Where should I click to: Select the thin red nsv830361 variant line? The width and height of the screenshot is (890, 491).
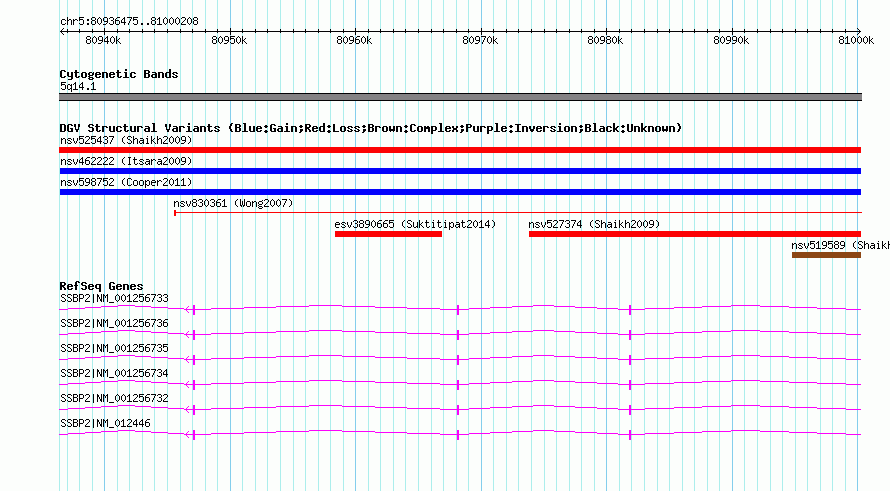click(518, 213)
